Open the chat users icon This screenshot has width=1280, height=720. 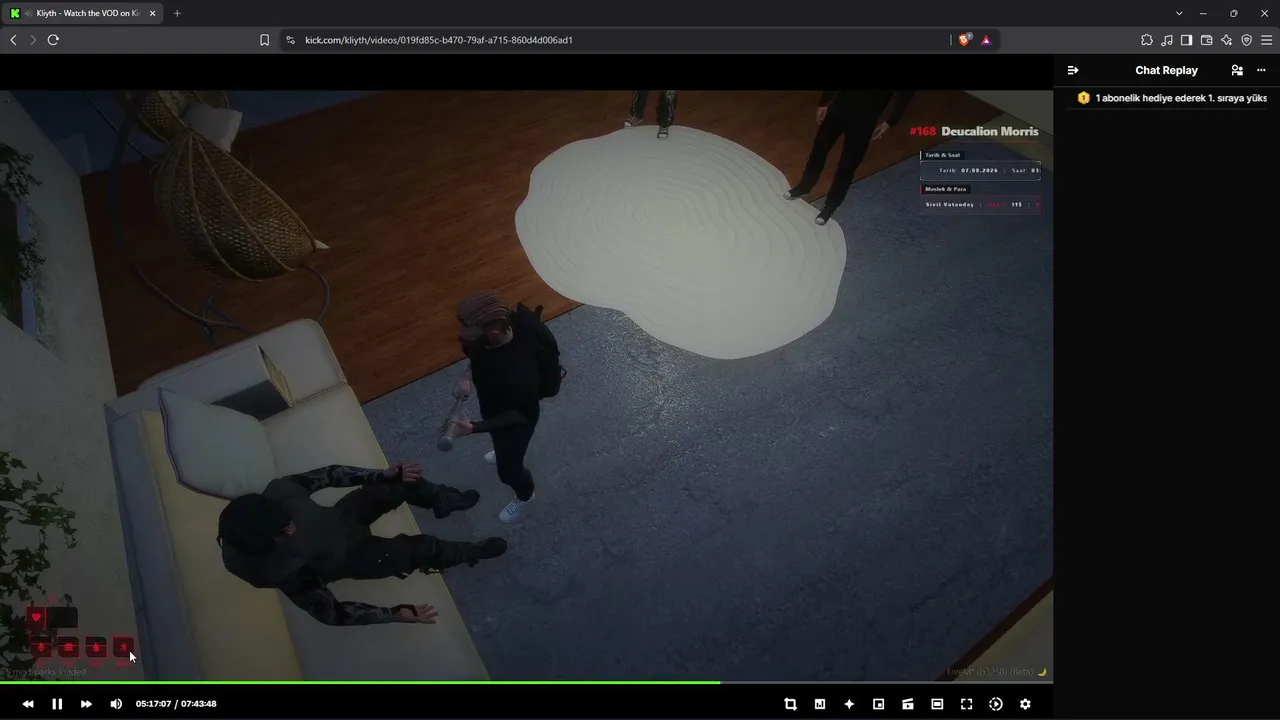1237,70
